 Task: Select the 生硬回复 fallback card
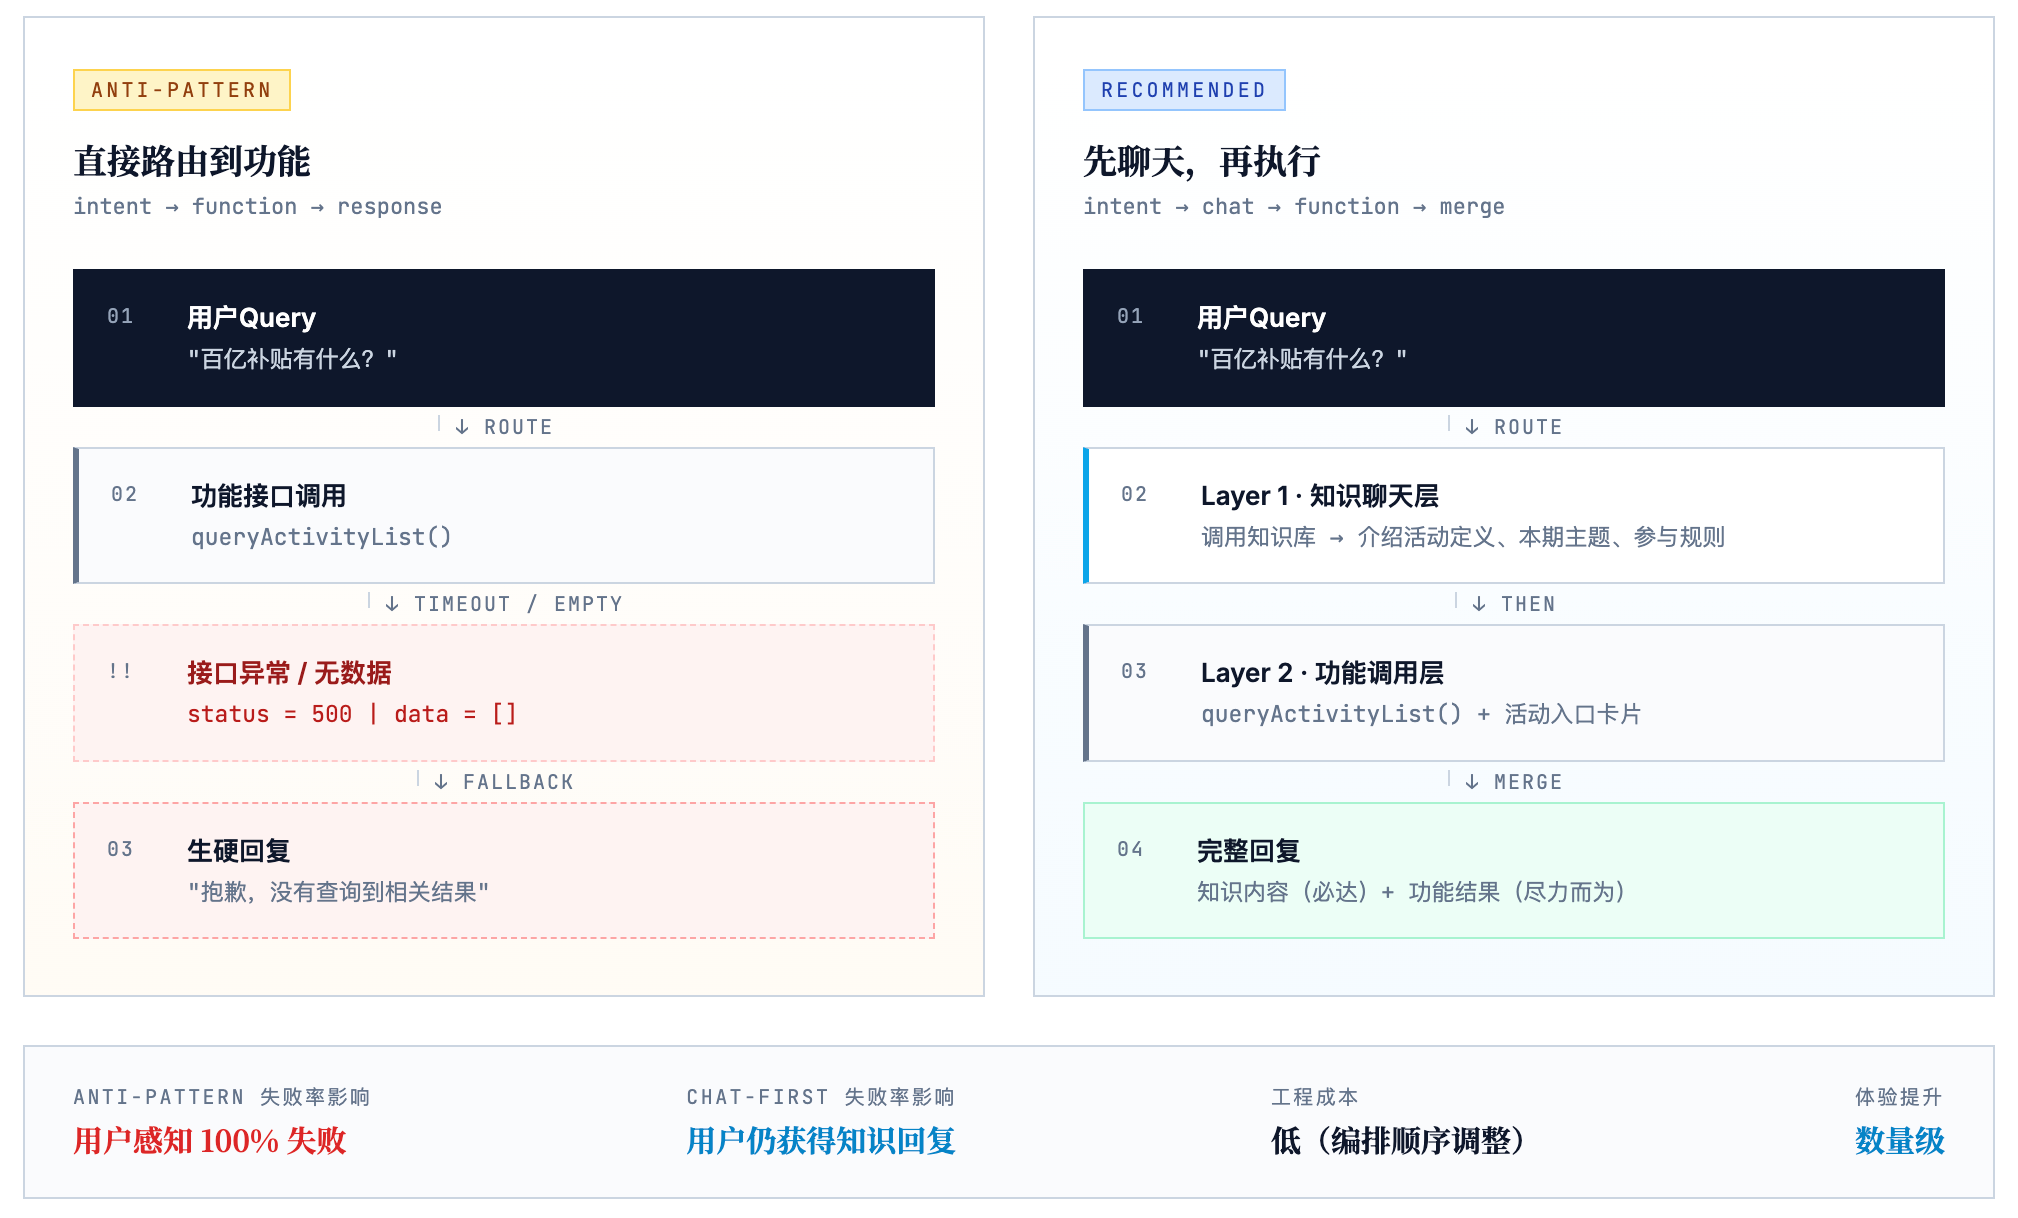[x=503, y=870]
